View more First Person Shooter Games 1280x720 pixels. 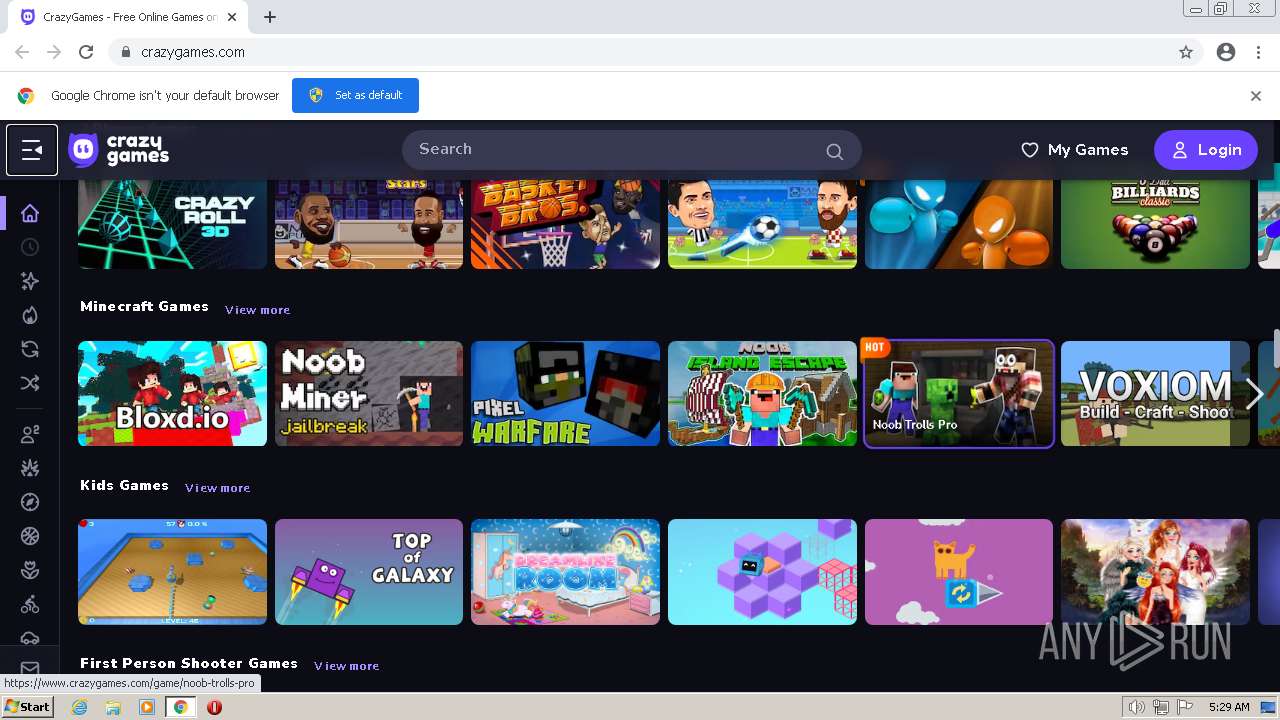click(x=346, y=666)
